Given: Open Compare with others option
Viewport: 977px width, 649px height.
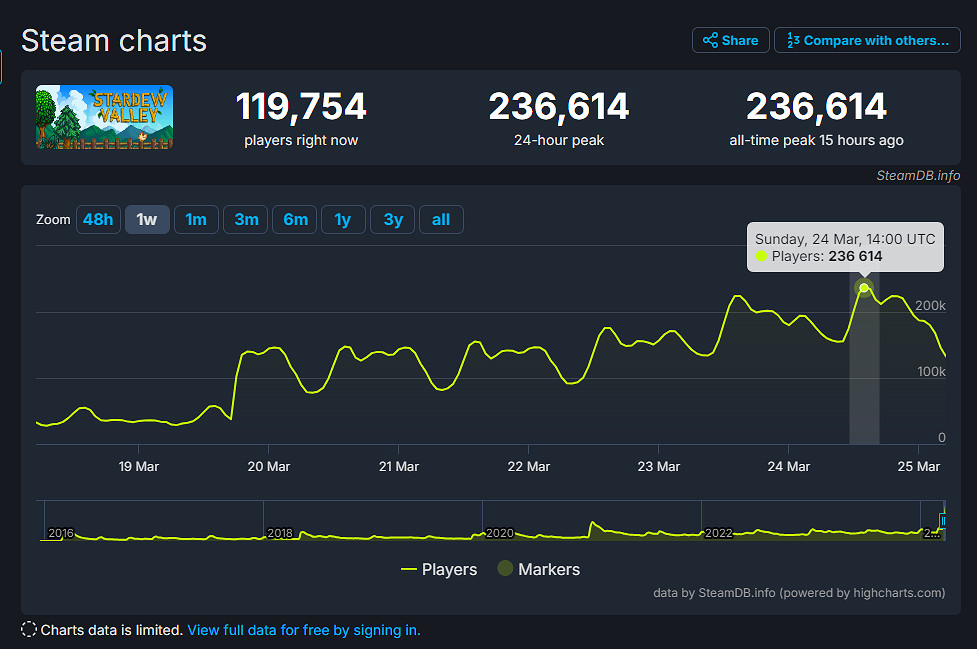Looking at the screenshot, I should point(867,40).
